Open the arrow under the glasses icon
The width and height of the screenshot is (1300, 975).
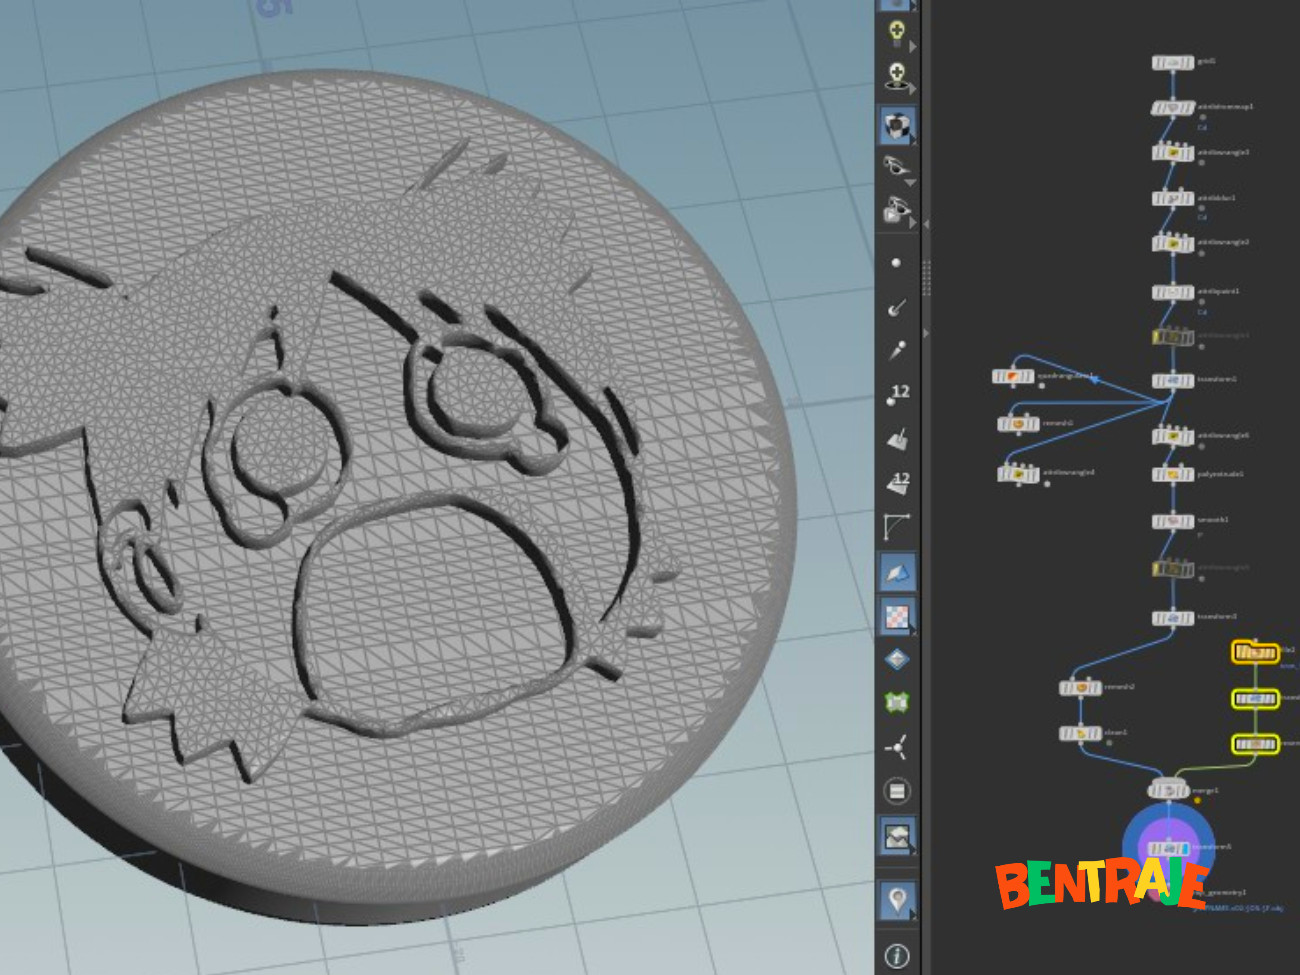910,183
